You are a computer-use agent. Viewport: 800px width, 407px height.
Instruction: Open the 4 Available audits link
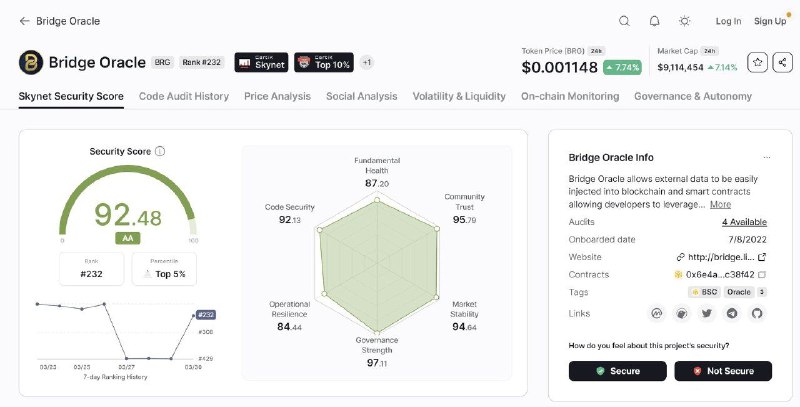click(744, 222)
